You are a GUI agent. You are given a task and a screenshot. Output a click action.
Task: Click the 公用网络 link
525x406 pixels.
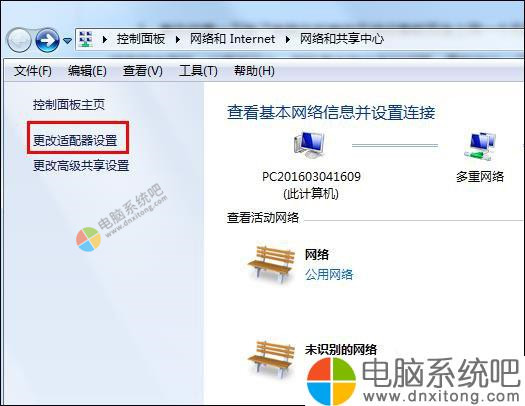click(329, 274)
